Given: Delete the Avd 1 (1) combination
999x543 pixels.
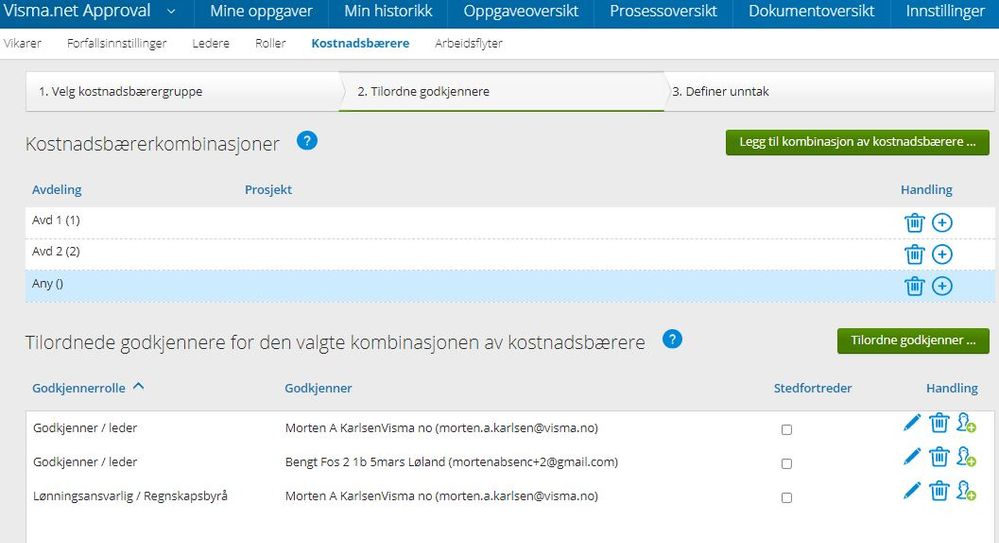Looking at the screenshot, I should [x=914, y=222].
